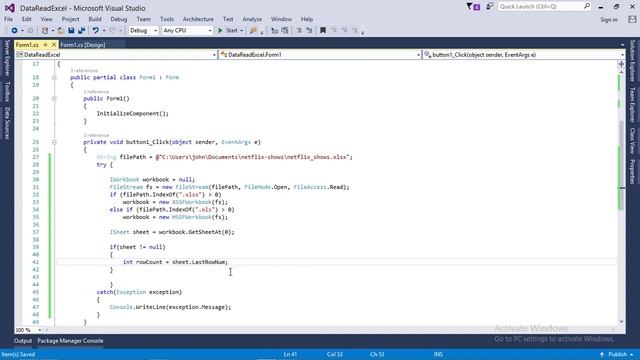
Task: Click the Increase Indent toolbar icon
Action: (309, 31)
